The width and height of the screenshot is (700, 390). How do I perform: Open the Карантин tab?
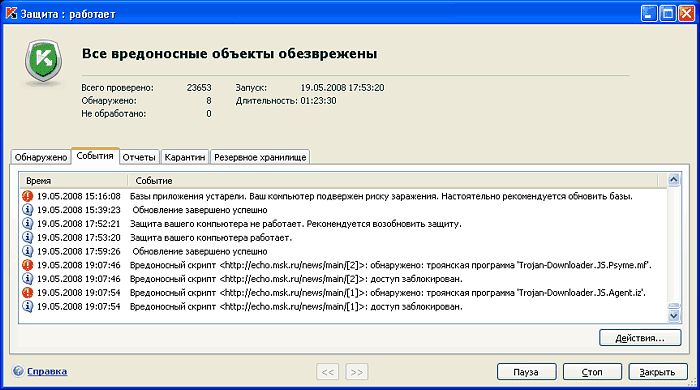(185, 157)
